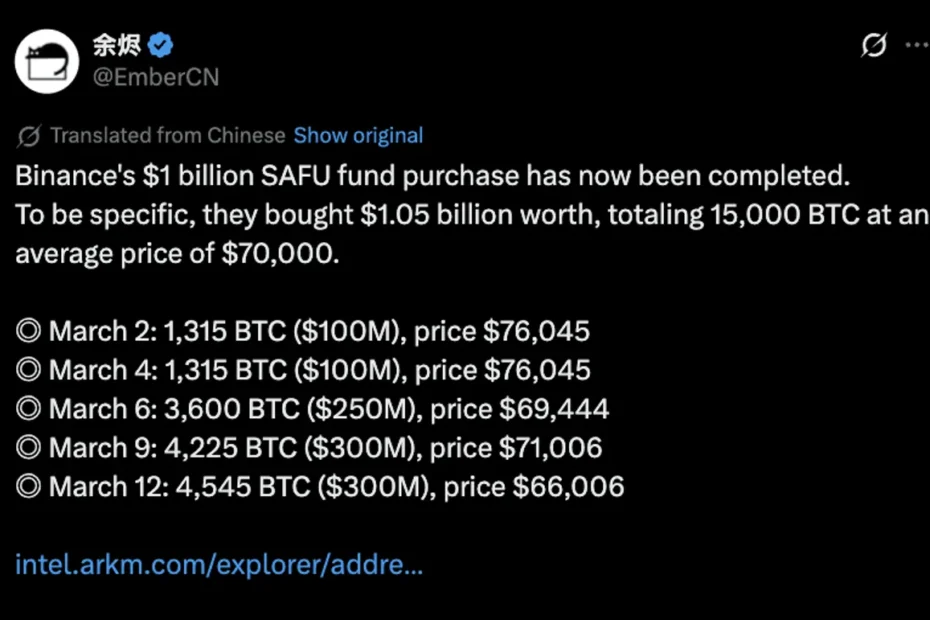Click Show original to view Chinese text

358,136
